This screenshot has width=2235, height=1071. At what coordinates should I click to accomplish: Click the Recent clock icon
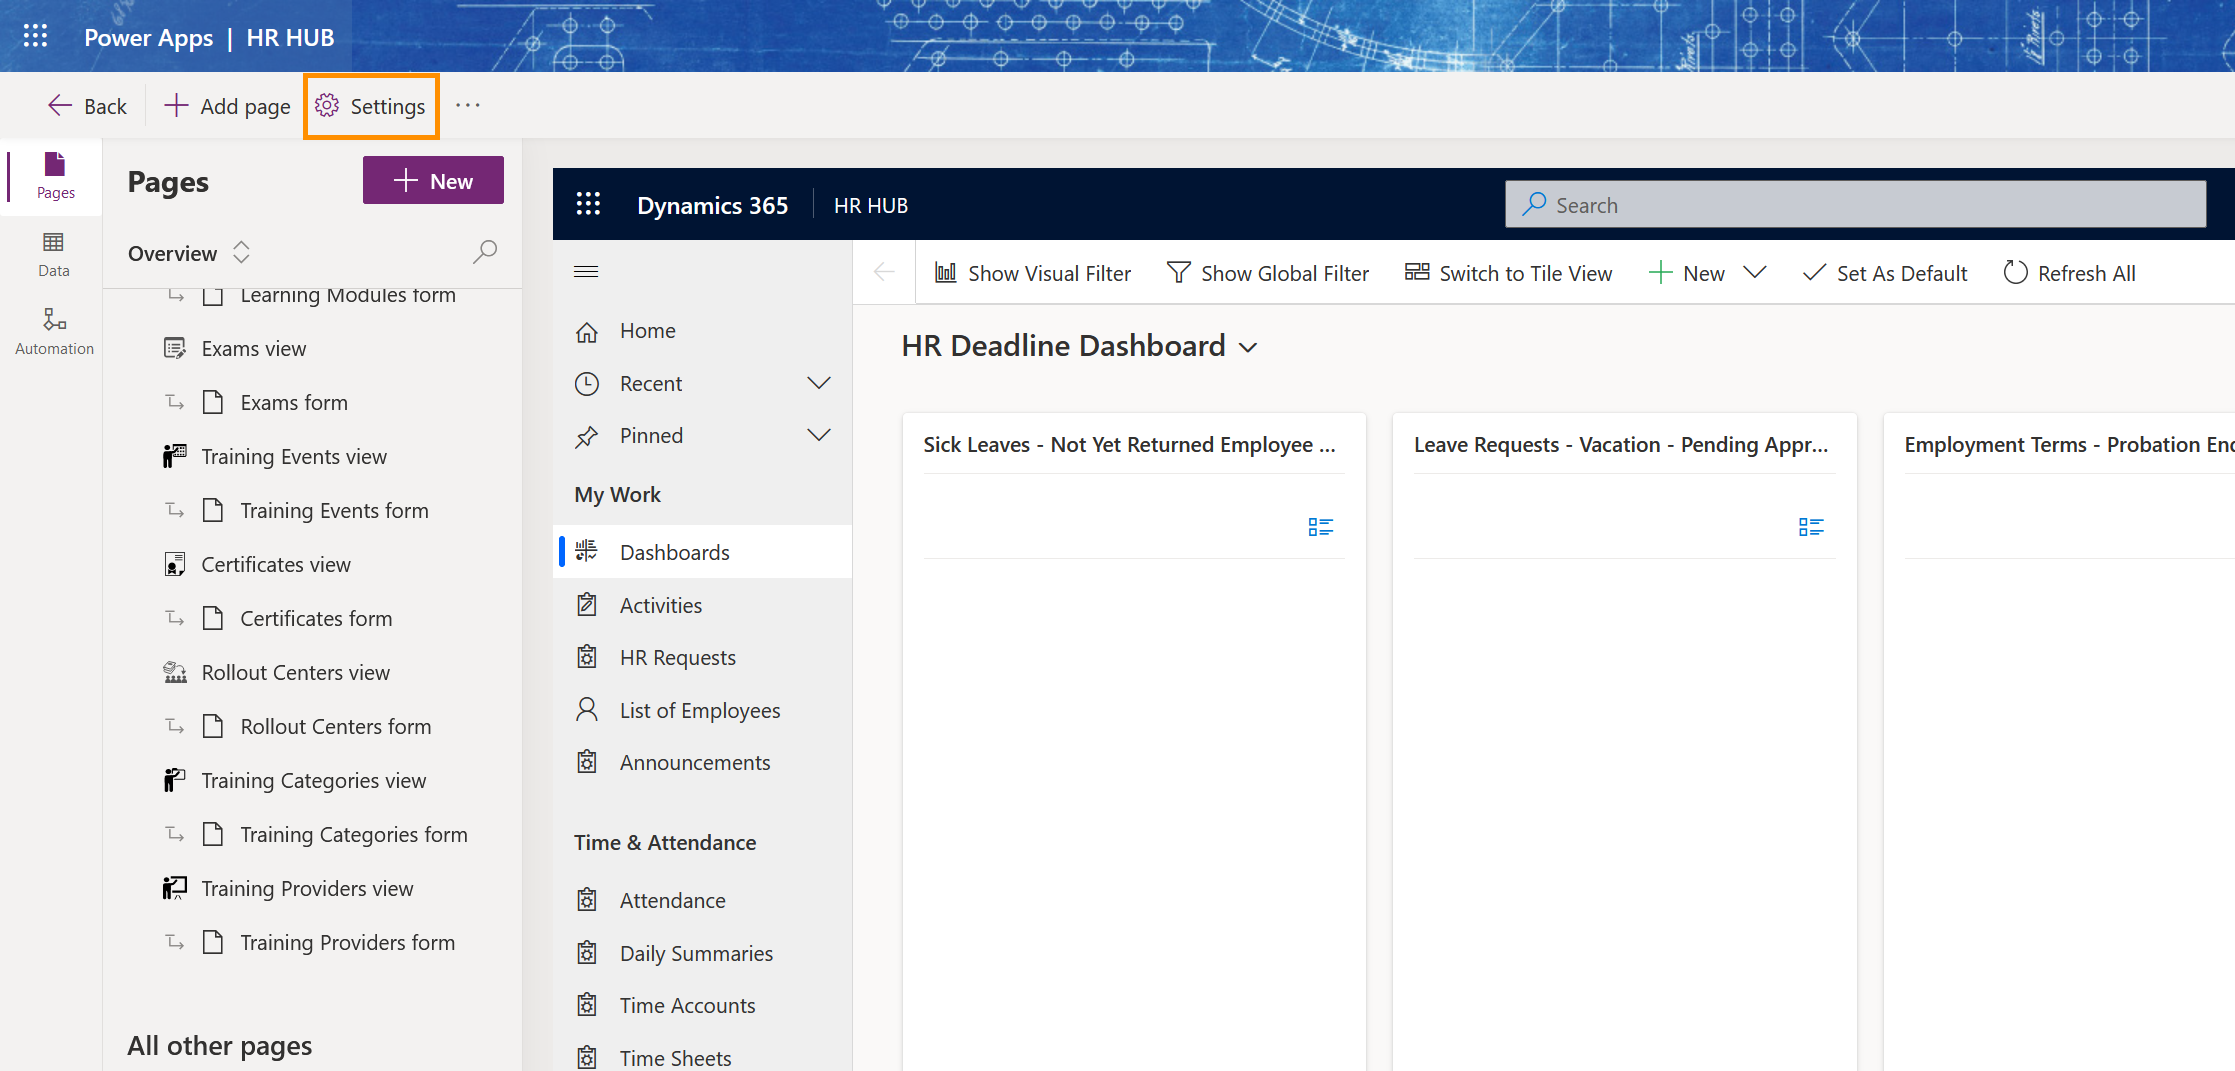click(x=587, y=384)
